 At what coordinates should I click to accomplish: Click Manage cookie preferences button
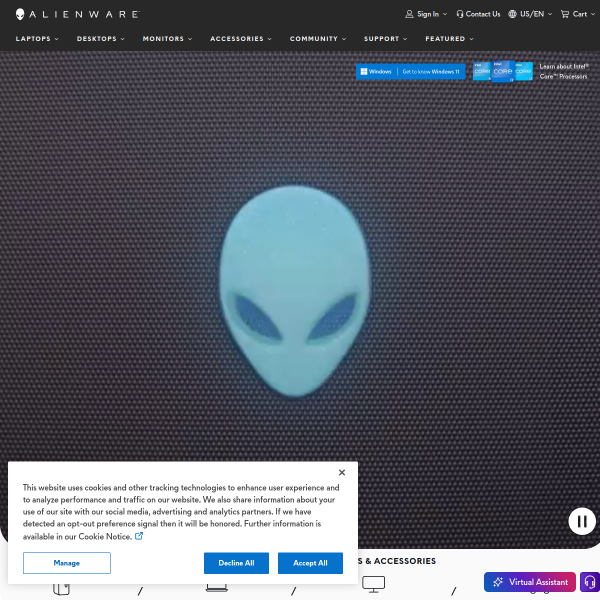pyautogui.click(x=67, y=563)
